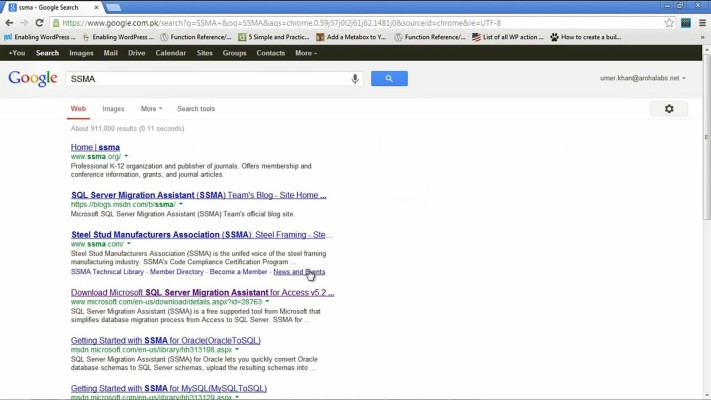Viewport: 711px width, 400px height.
Task: Click the 'News and Events' sitelink
Action: [x=298, y=272]
